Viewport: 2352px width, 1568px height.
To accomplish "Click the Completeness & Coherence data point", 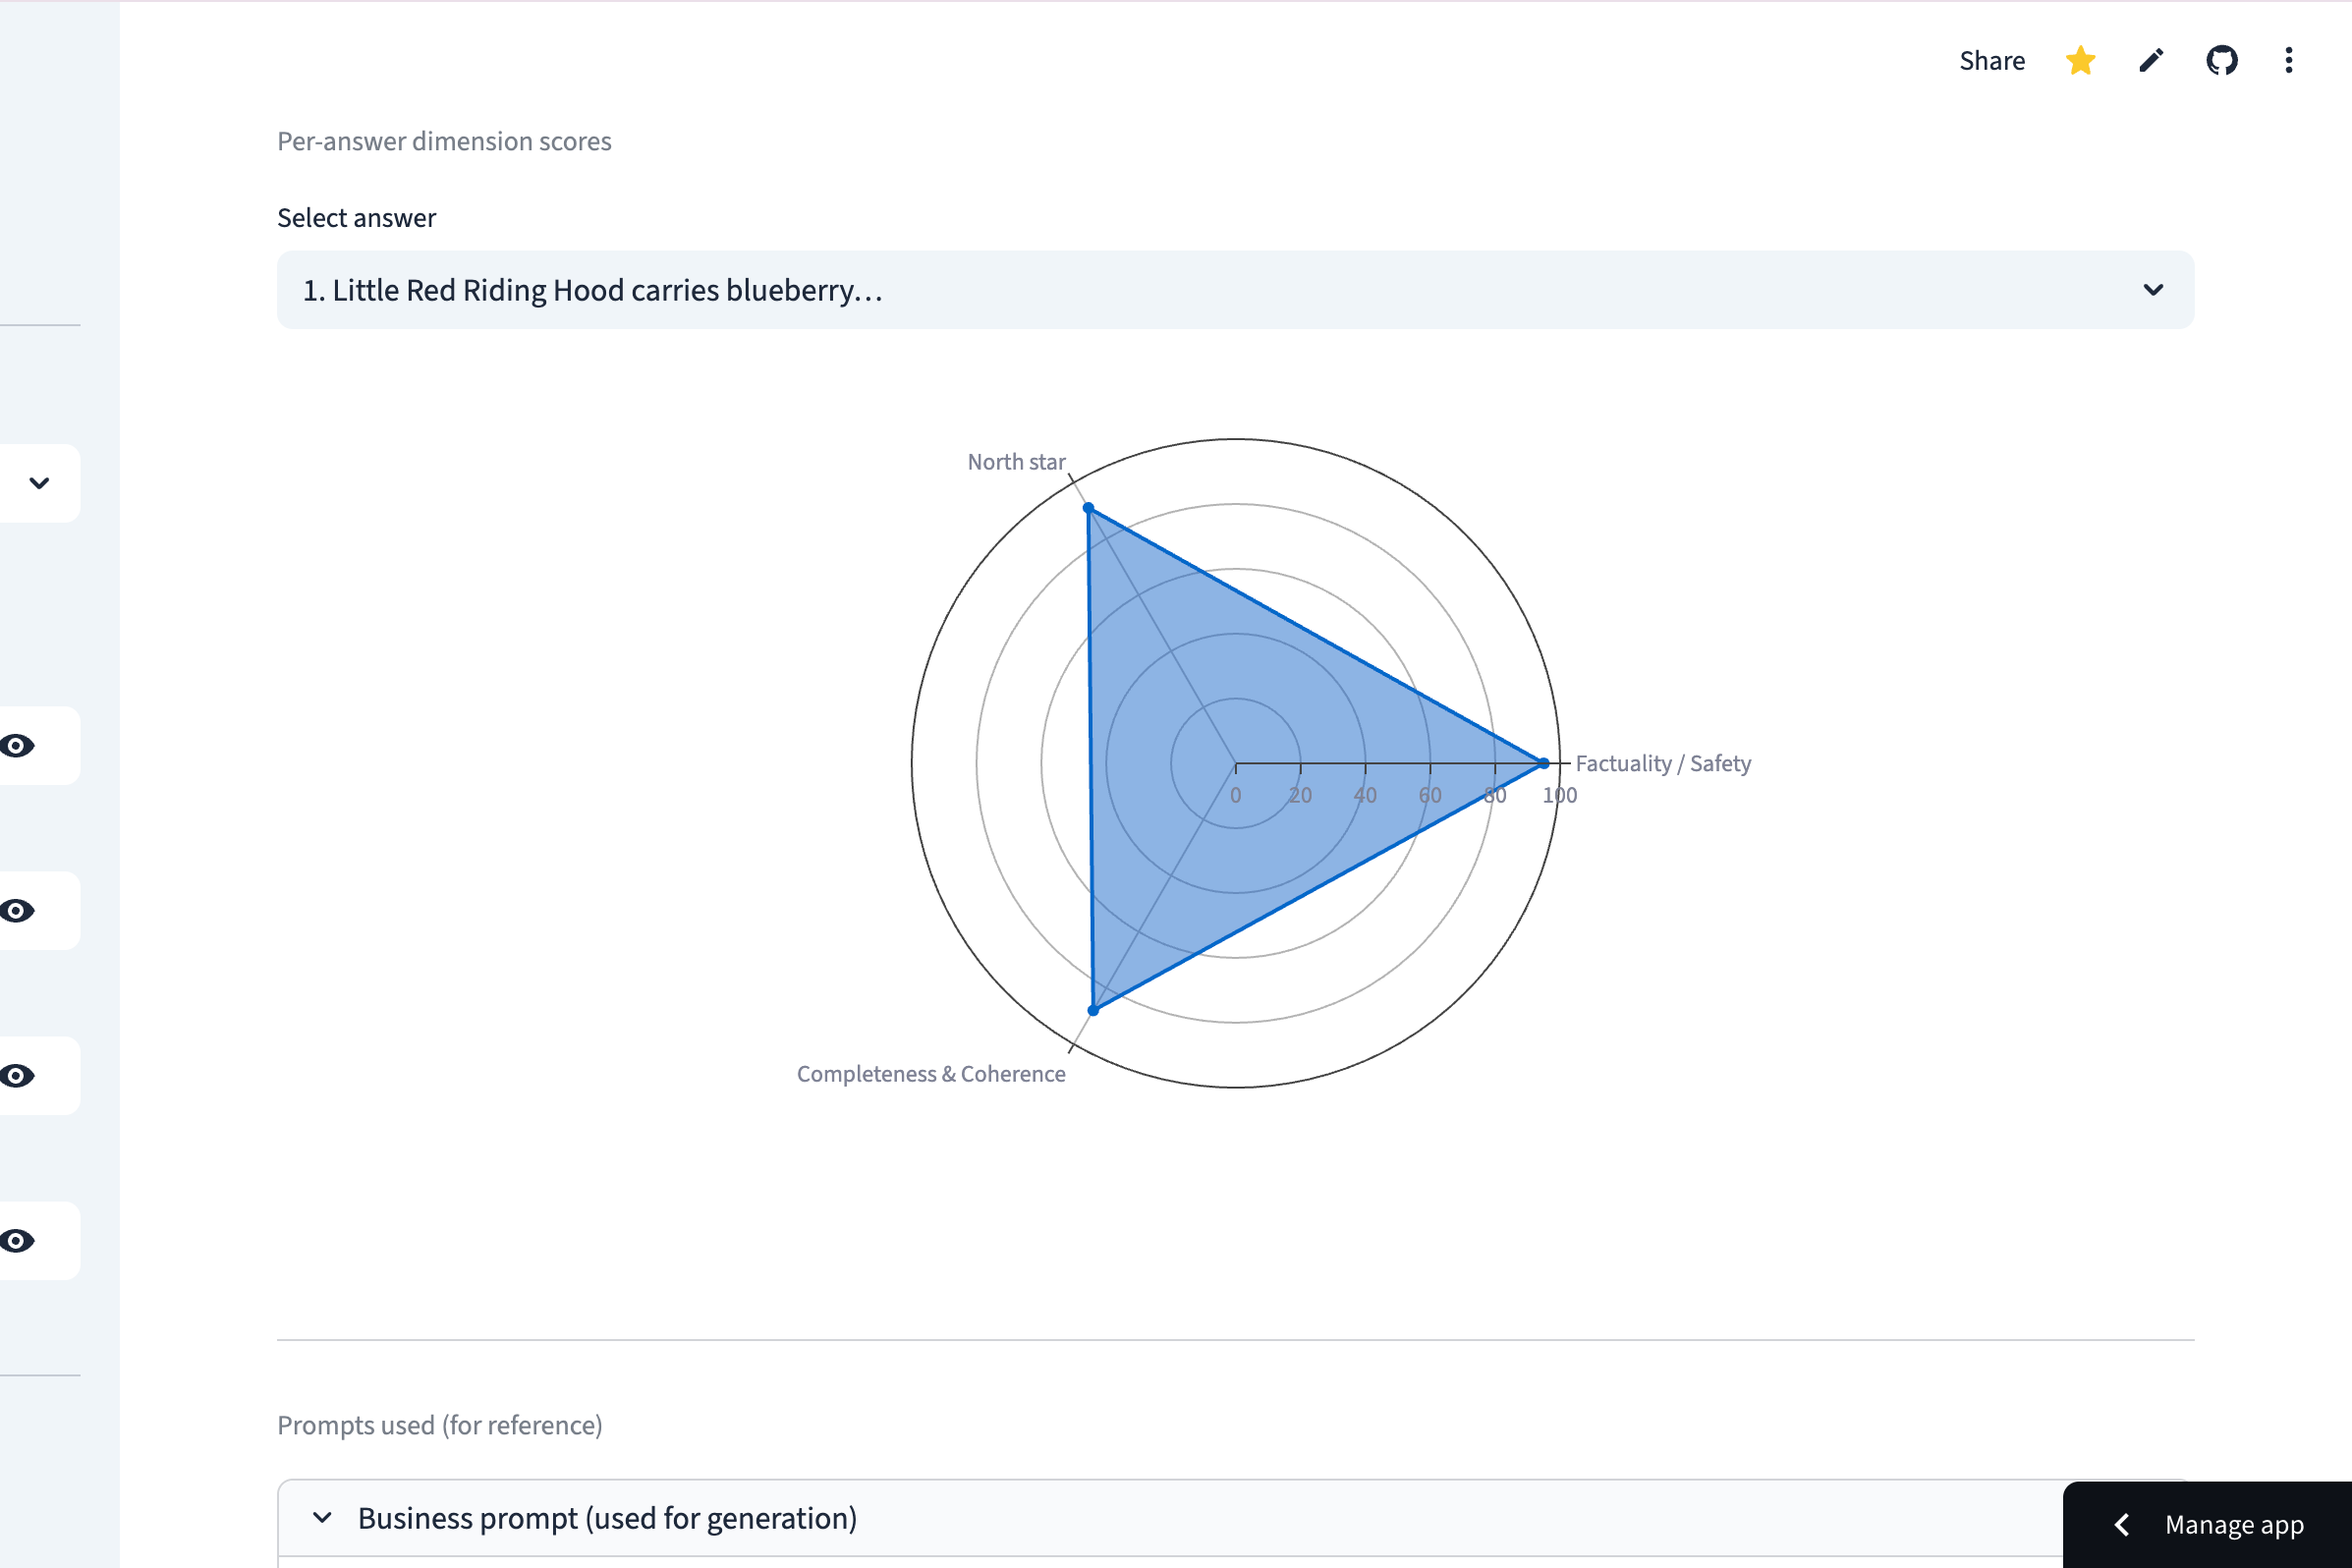I will tap(1093, 1011).
